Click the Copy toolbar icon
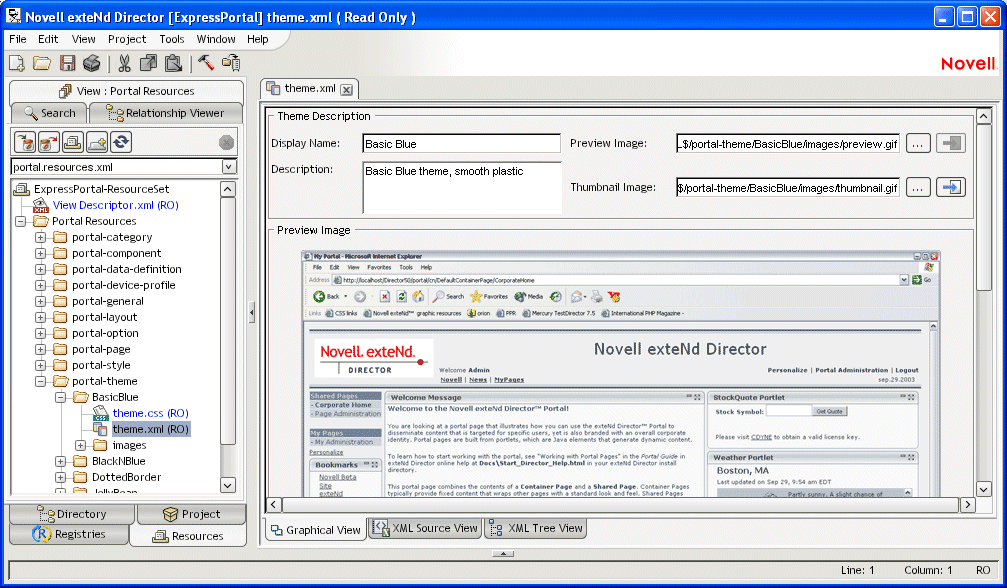 tap(148, 63)
